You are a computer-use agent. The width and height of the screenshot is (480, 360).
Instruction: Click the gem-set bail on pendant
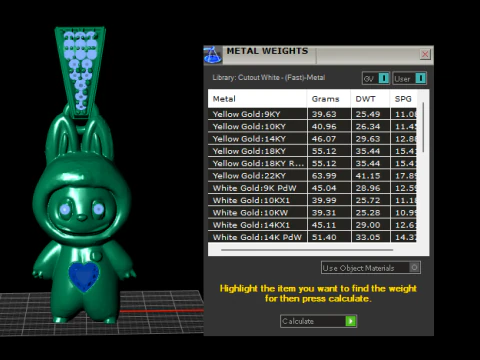point(80,72)
